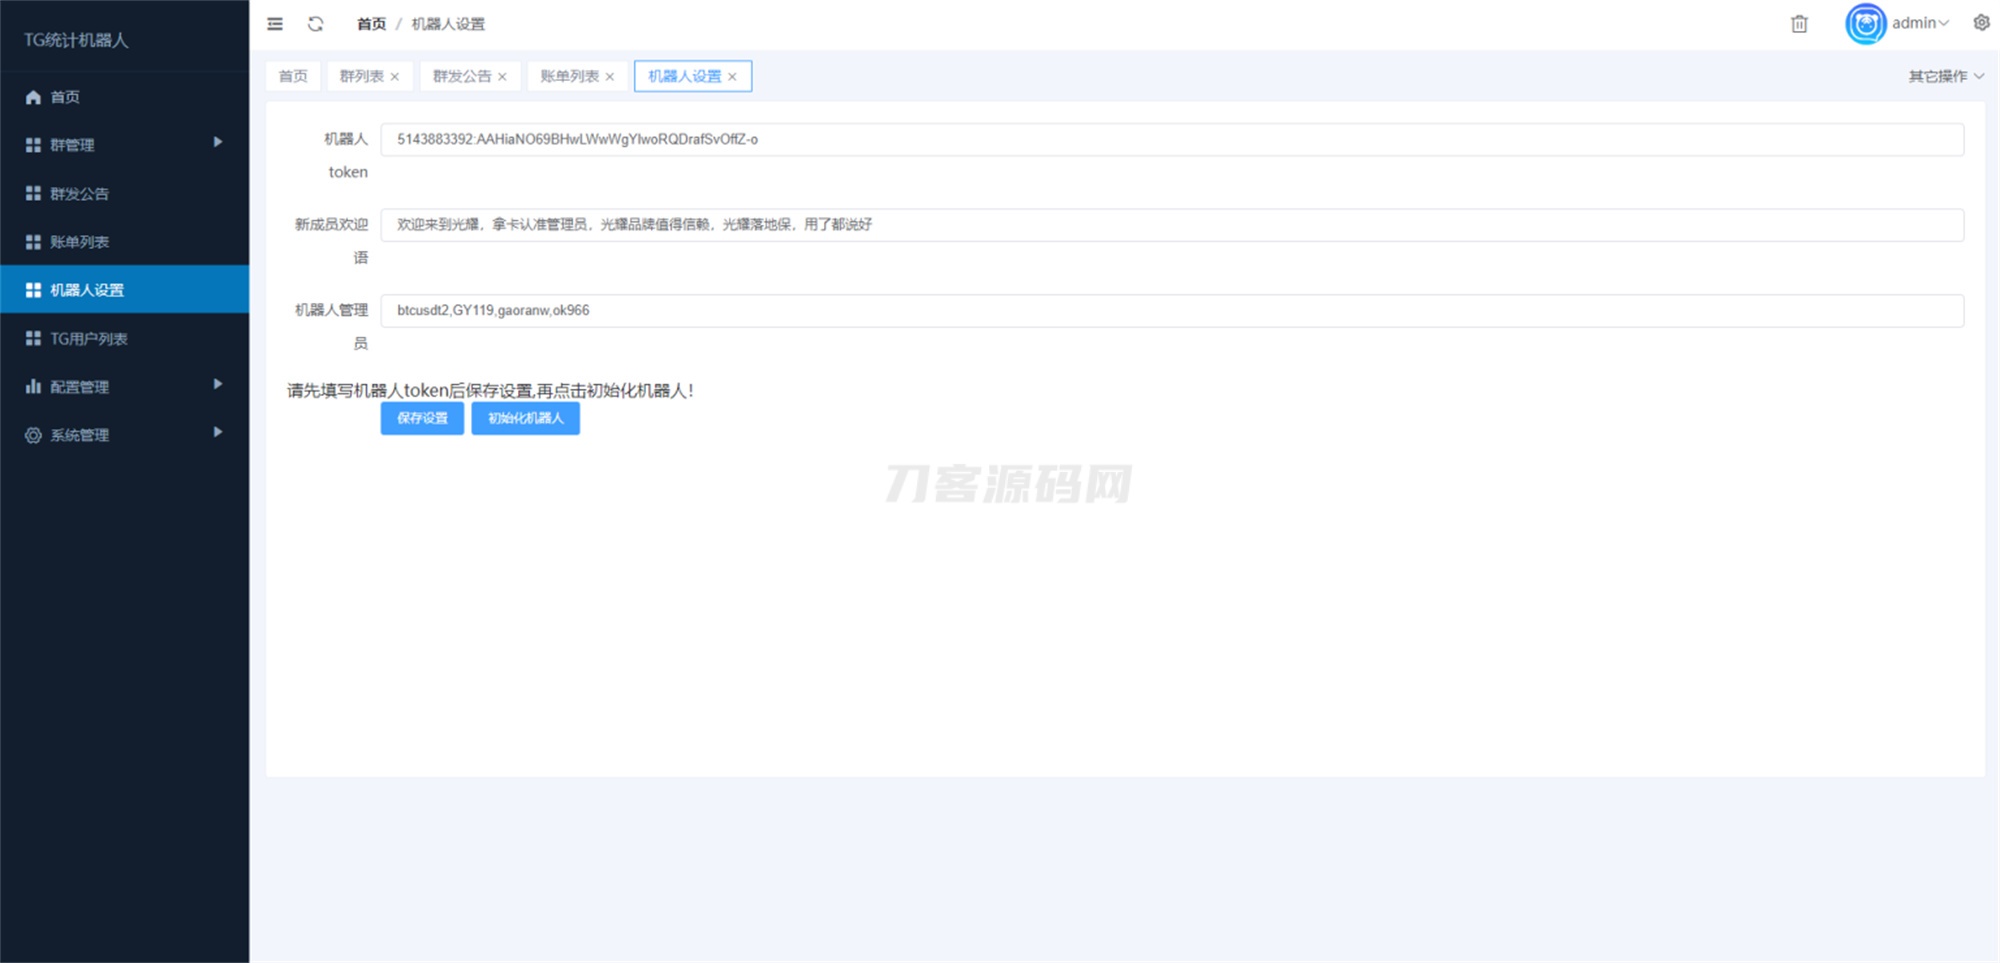The width and height of the screenshot is (2000, 963).
Task: Click the trash icon in the top bar
Action: pyautogui.click(x=1799, y=23)
